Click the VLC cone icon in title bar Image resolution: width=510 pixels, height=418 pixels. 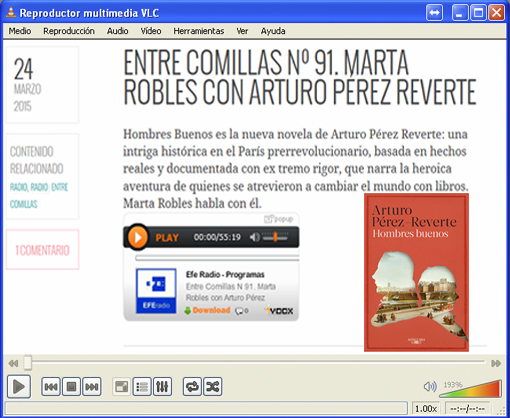(x=11, y=13)
